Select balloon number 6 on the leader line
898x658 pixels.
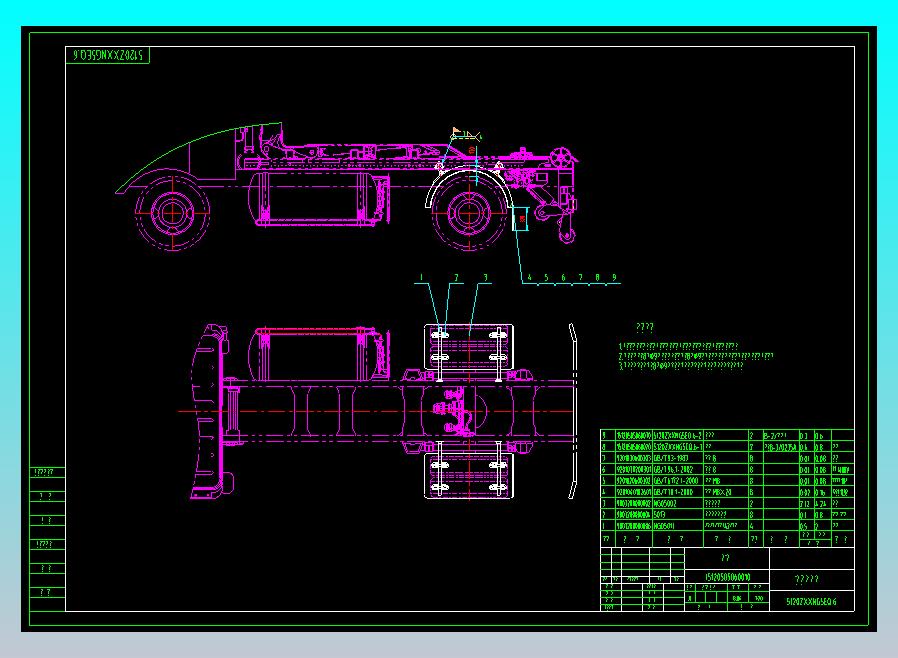coord(563,277)
